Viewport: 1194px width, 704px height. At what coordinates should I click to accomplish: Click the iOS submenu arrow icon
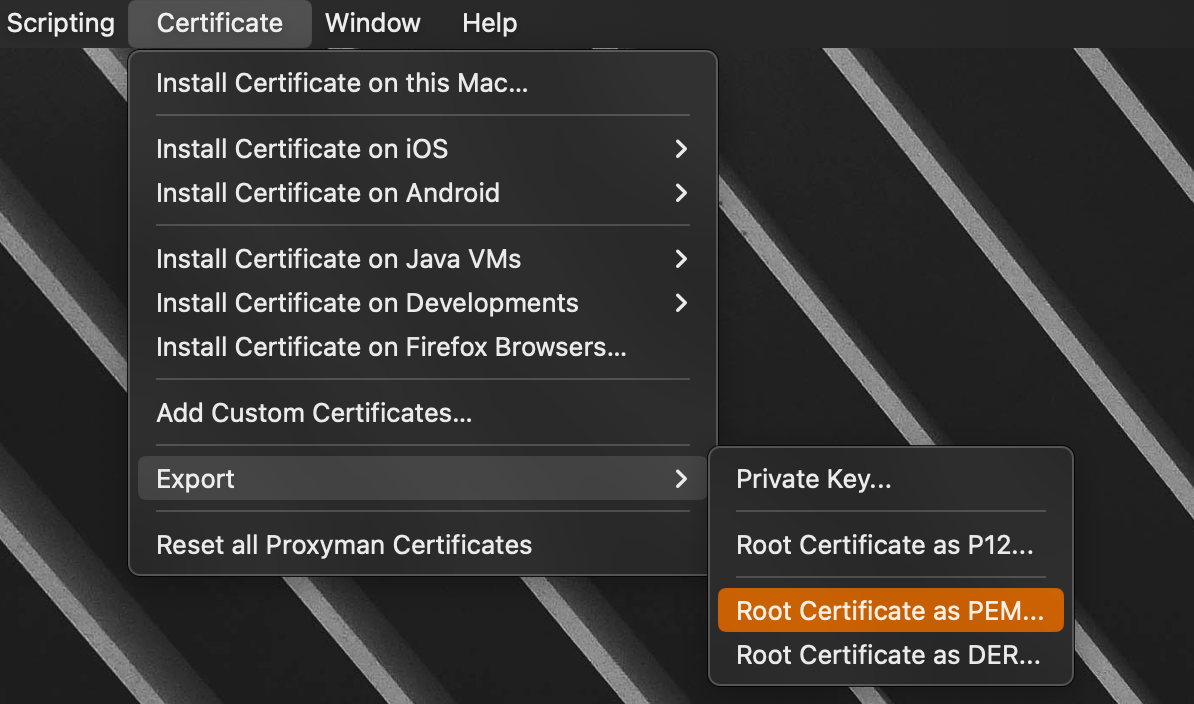(682, 149)
